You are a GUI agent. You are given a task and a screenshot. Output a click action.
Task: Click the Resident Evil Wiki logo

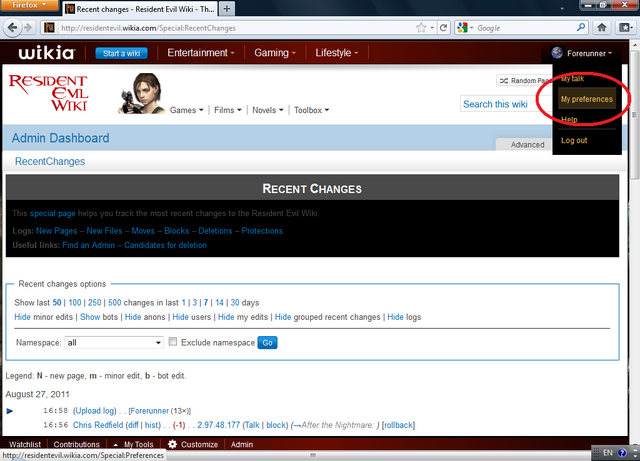pos(49,93)
